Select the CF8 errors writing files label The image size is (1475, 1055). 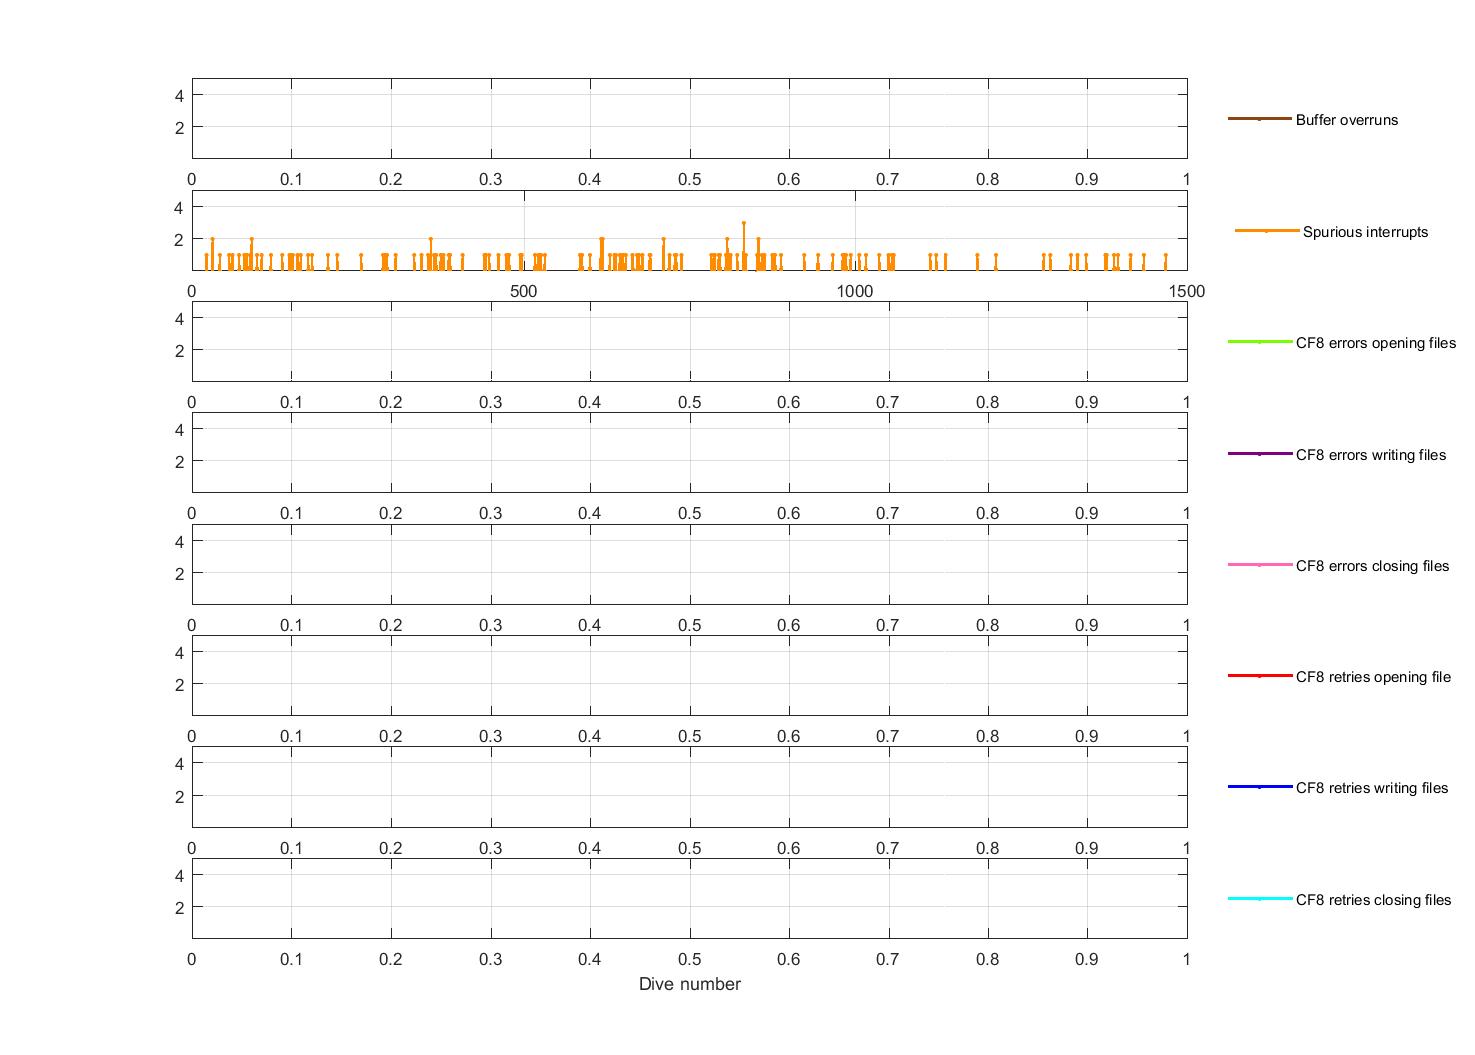click(x=1371, y=455)
